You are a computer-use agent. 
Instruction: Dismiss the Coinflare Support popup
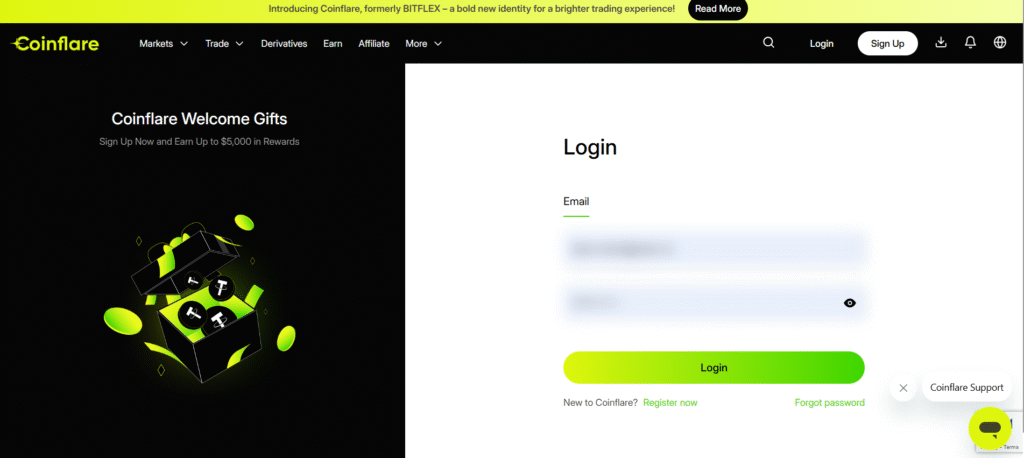click(x=903, y=387)
